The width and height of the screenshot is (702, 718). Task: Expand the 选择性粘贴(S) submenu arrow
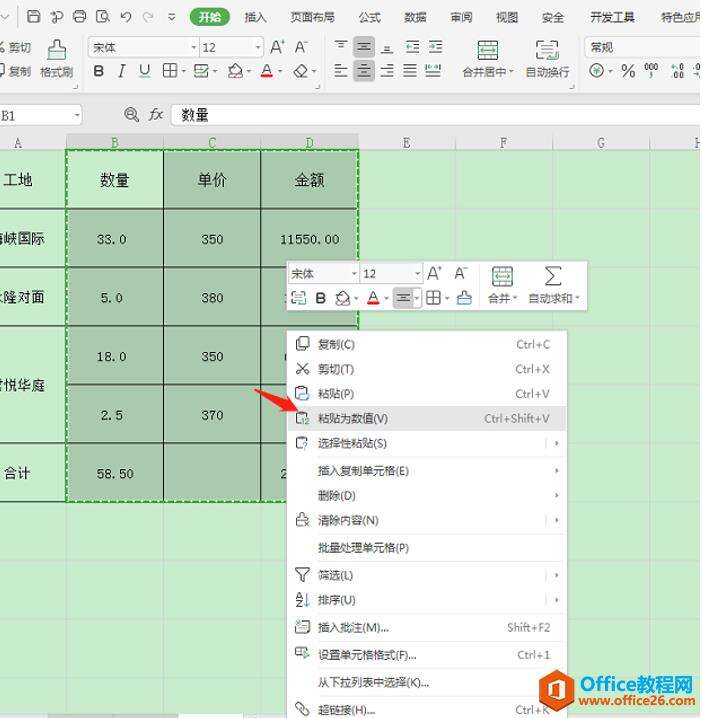click(x=556, y=443)
